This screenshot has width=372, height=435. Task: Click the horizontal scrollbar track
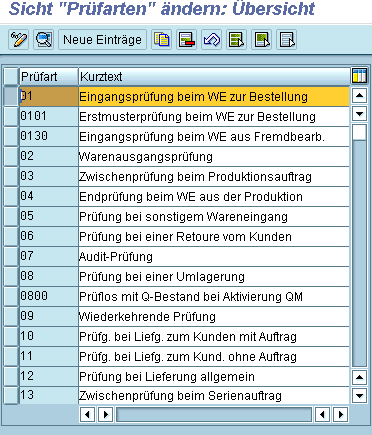click(x=214, y=415)
